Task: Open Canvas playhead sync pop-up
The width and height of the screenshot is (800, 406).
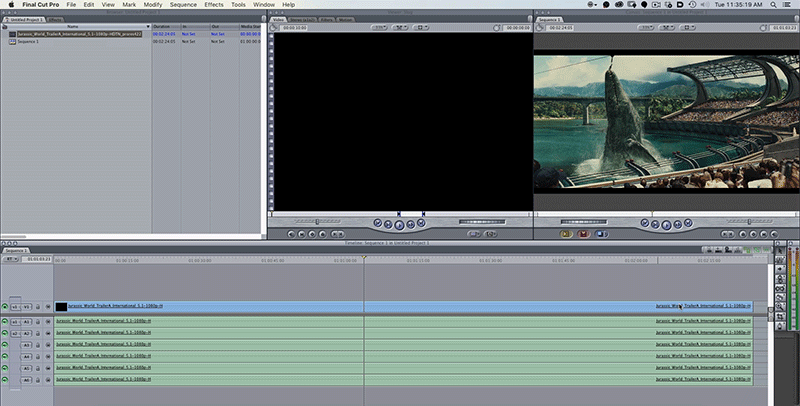Action: click(667, 28)
